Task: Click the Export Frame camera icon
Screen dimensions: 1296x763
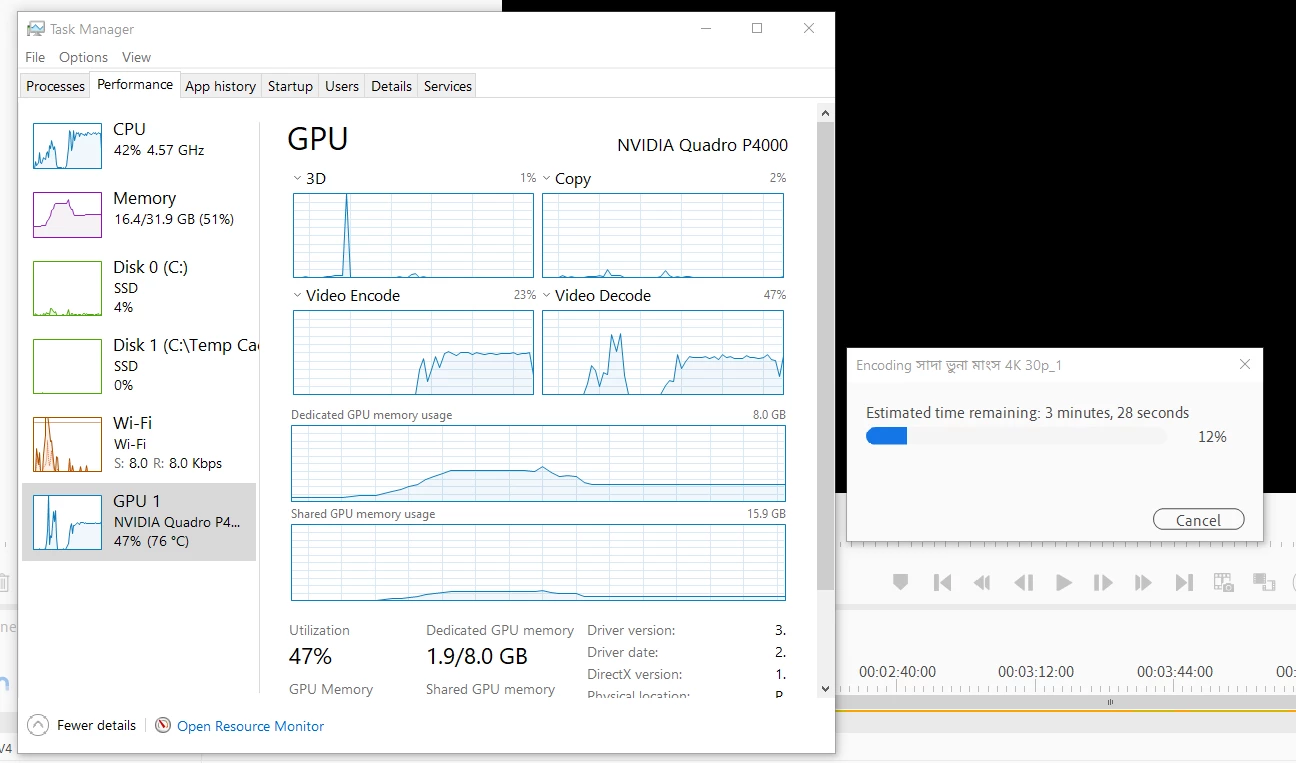Action: pyautogui.click(x=1223, y=582)
